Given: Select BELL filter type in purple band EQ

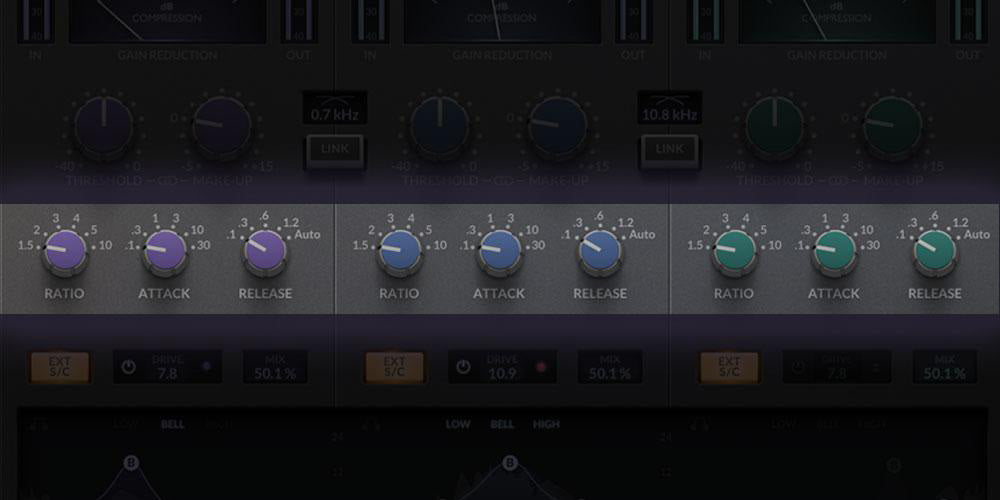Looking at the screenshot, I should click(x=173, y=424).
